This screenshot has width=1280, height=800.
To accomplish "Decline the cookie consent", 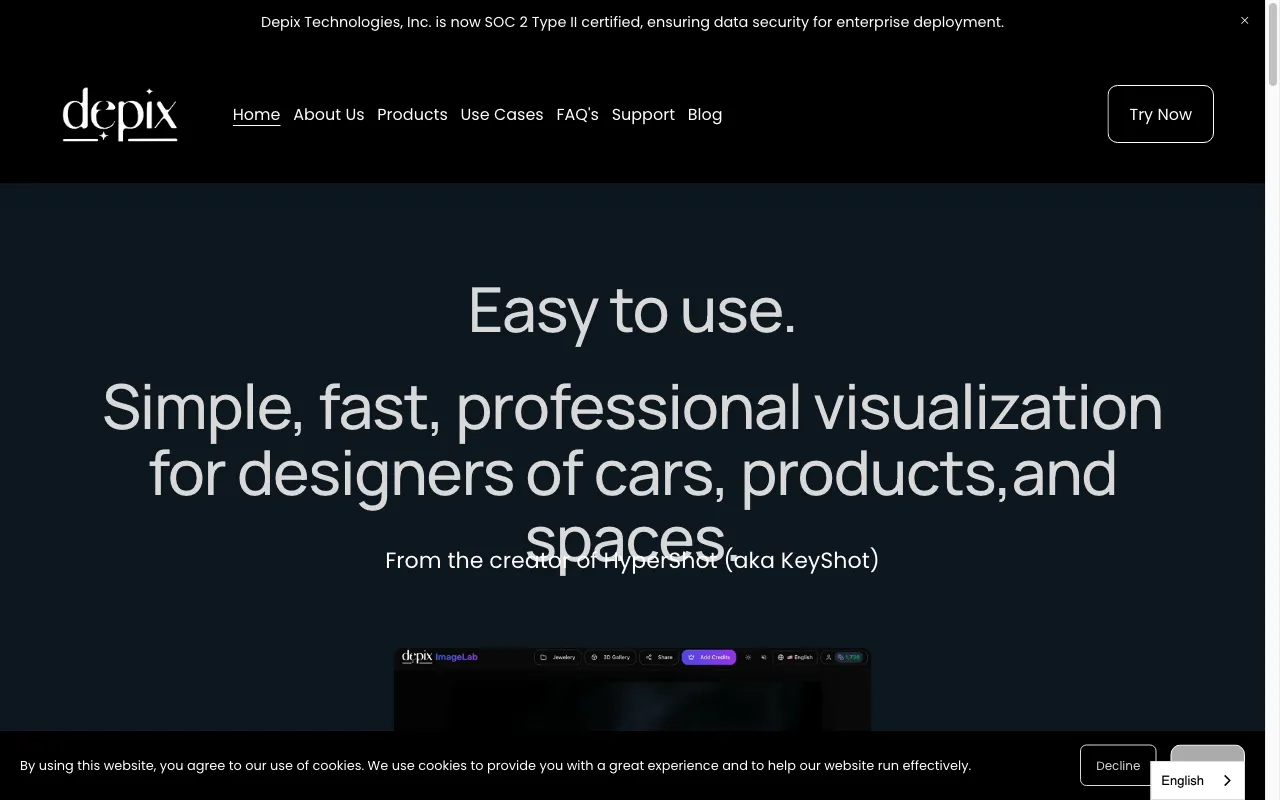I will pyautogui.click(x=1118, y=765).
